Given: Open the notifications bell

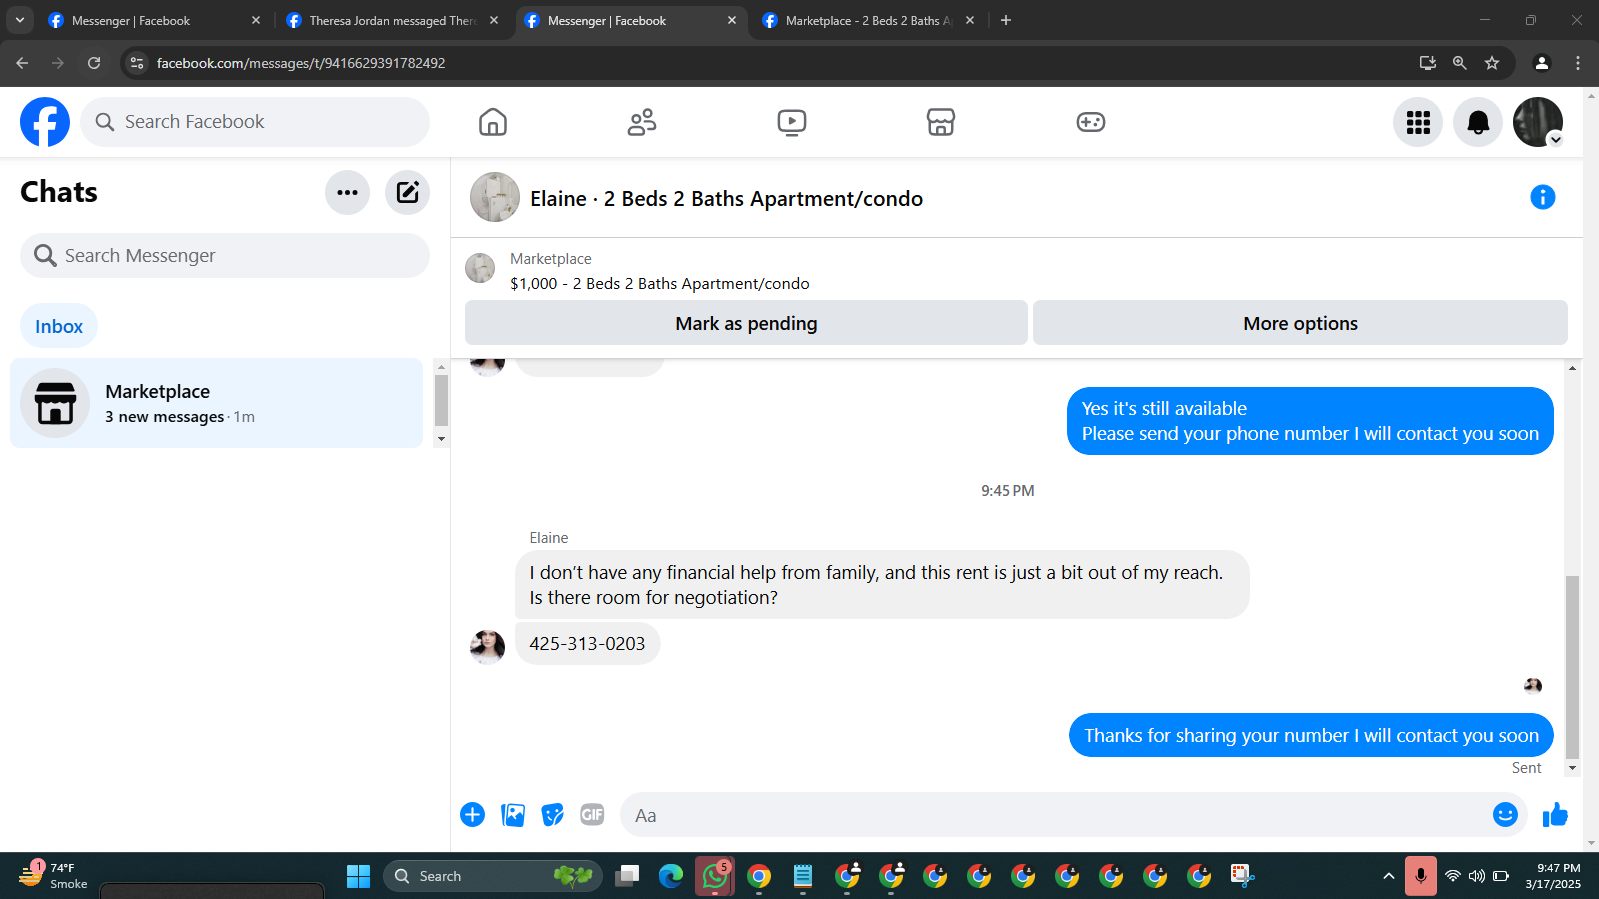Looking at the screenshot, I should [1478, 122].
